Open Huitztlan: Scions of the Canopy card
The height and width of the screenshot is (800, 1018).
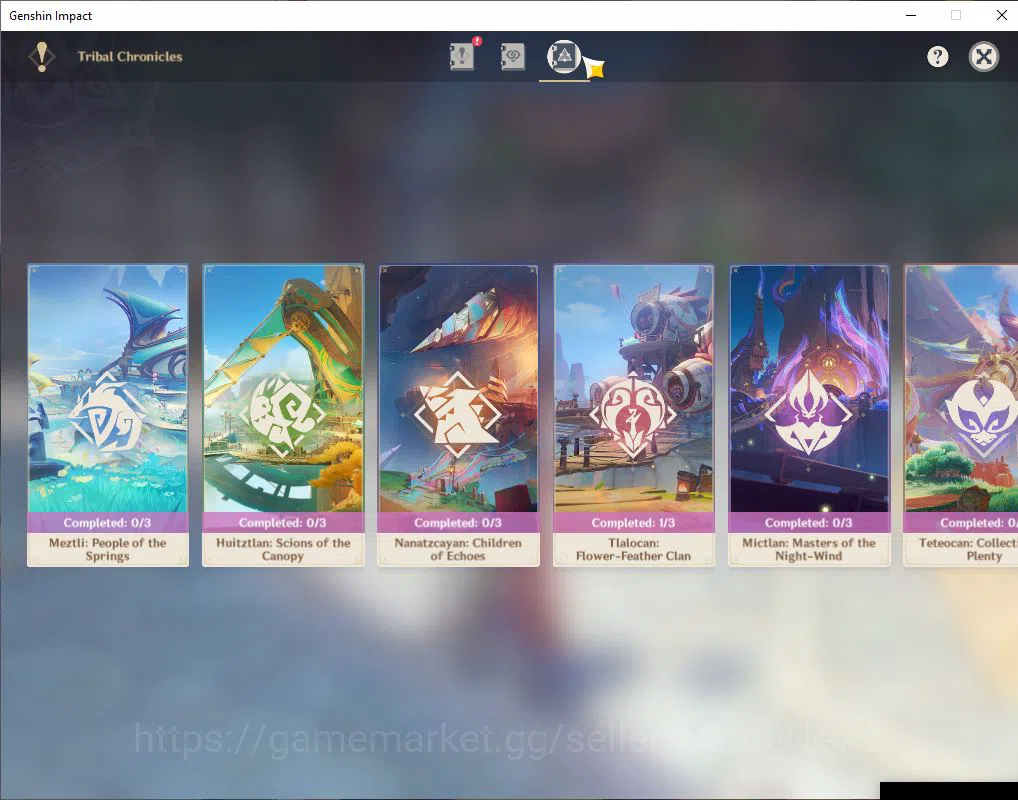(283, 415)
